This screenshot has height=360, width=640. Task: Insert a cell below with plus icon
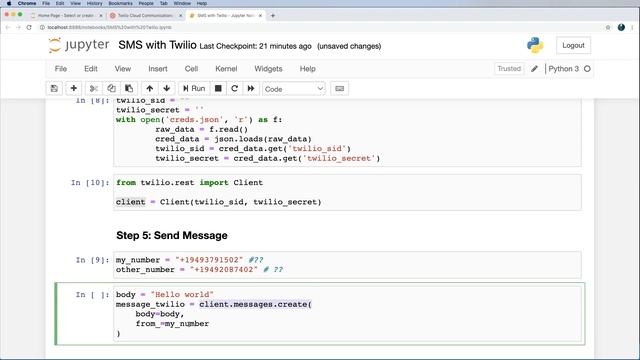point(74,89)
